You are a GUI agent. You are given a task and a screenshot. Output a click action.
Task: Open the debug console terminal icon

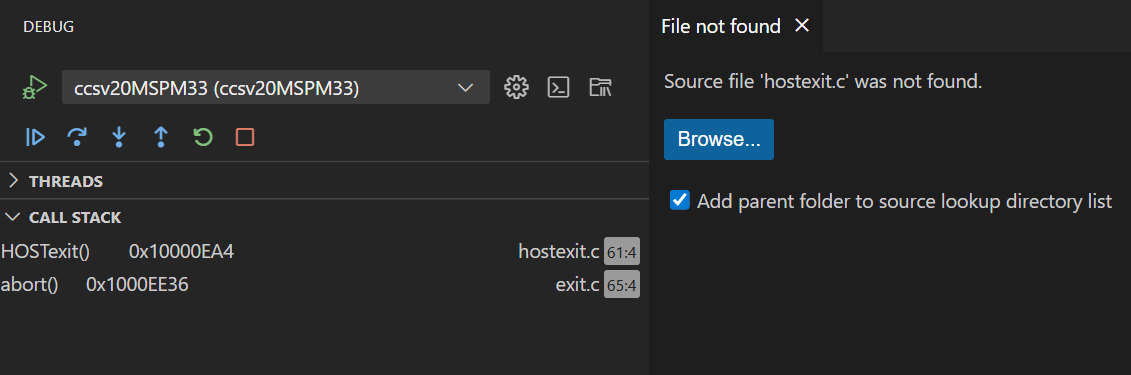[558, 87]
